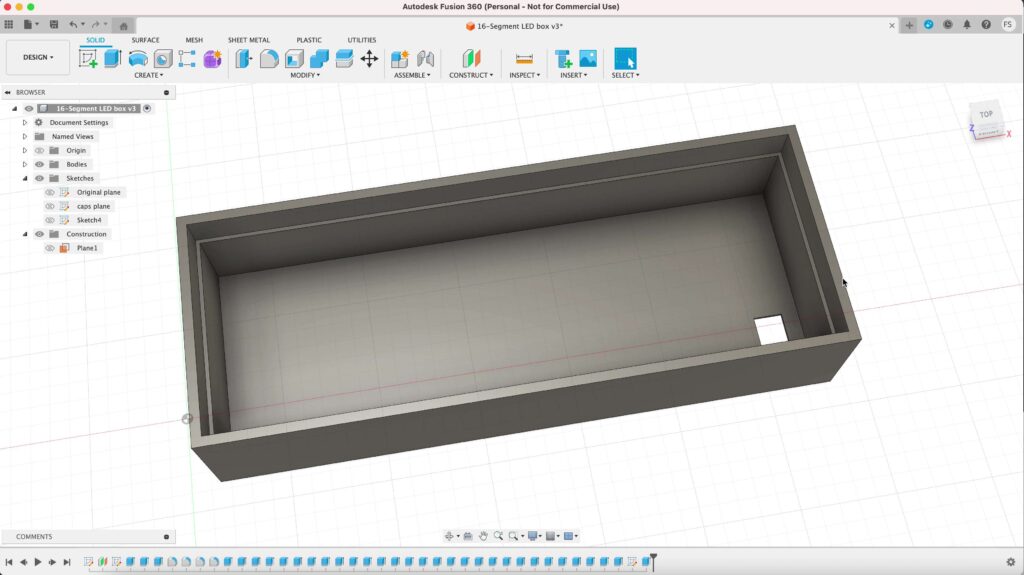Switch to the SHEET METAL tab
The width and height of the screenshot is (1024, 575).
tap(249, 40)
